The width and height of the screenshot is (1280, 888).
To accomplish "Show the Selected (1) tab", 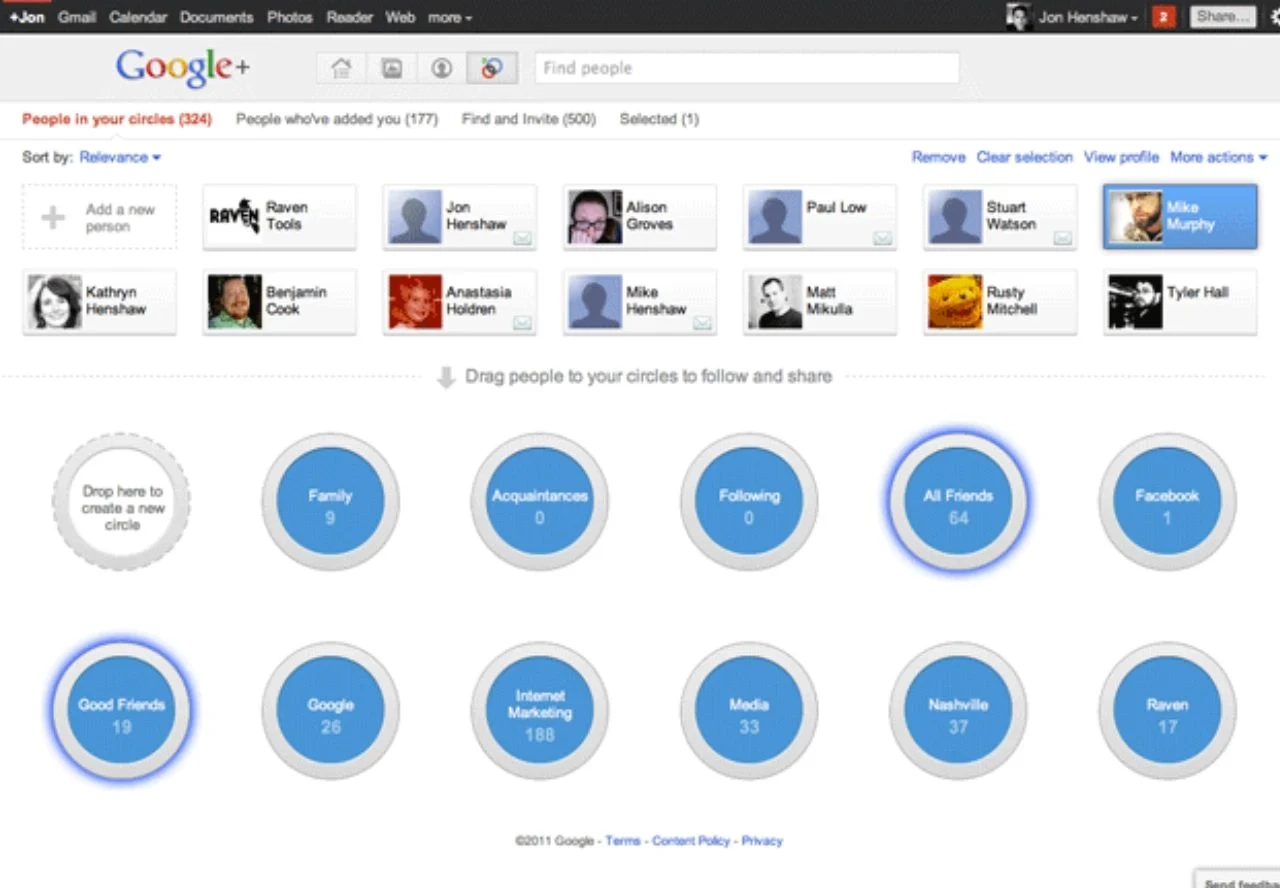I will [x=659, y=119].
